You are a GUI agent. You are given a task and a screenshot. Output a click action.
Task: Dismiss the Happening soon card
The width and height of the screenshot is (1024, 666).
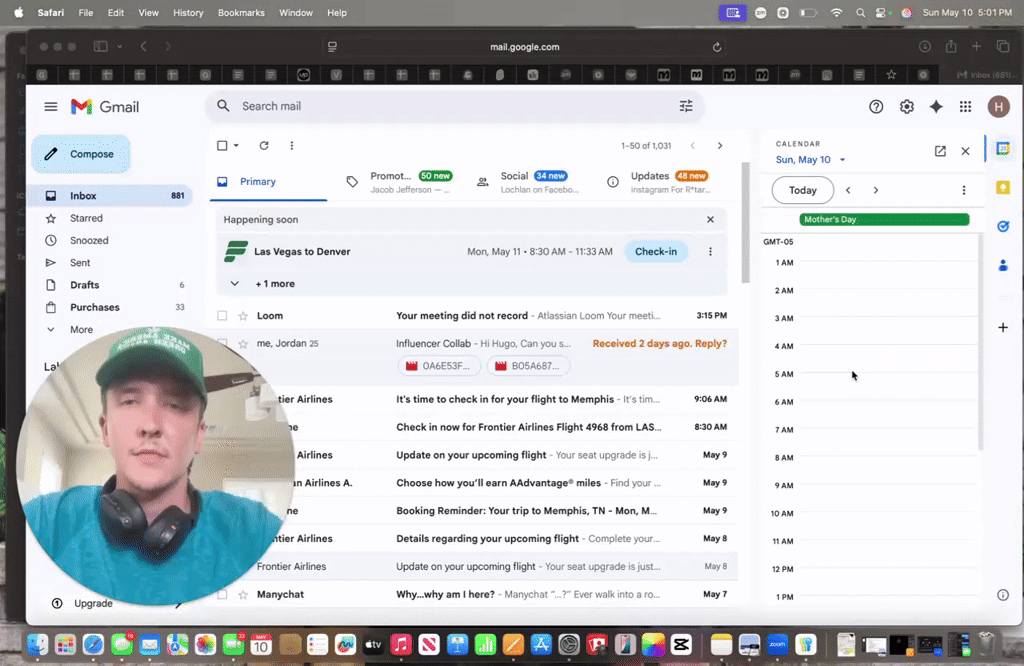coord(710,219)
